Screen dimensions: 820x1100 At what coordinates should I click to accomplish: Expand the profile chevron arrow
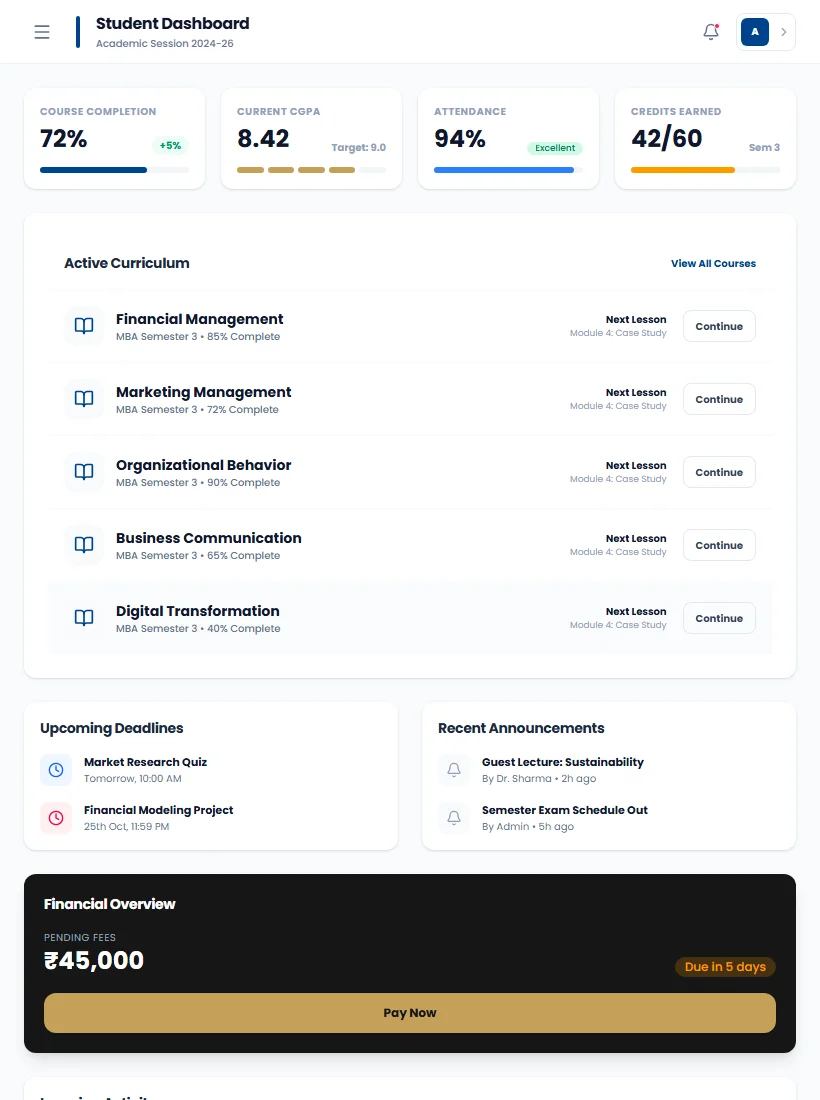pos(784,32)
